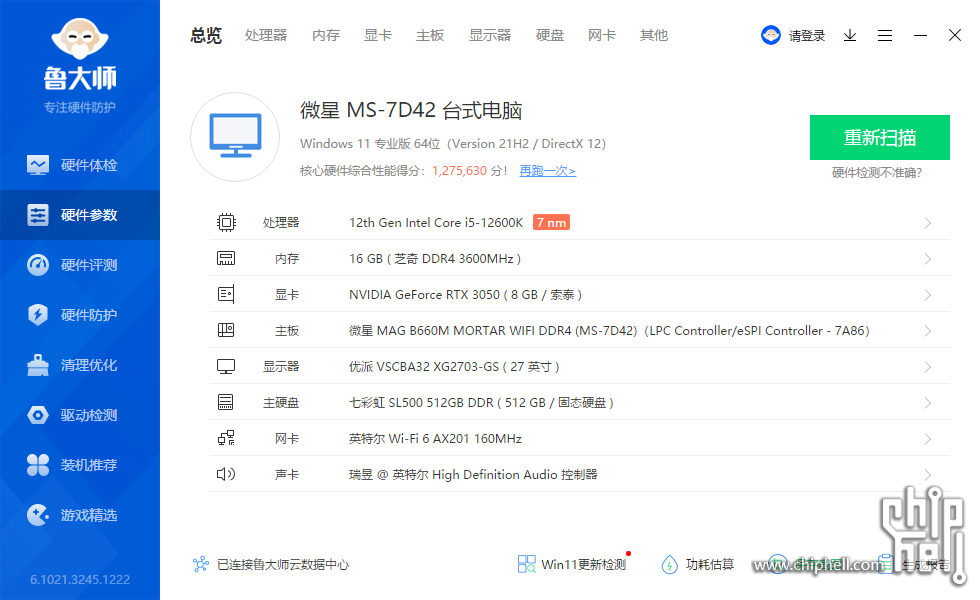Viewport: 980px width, 600px height.
Task: Switch to the 处理器 tab
Action: click(x=266, y=36)
